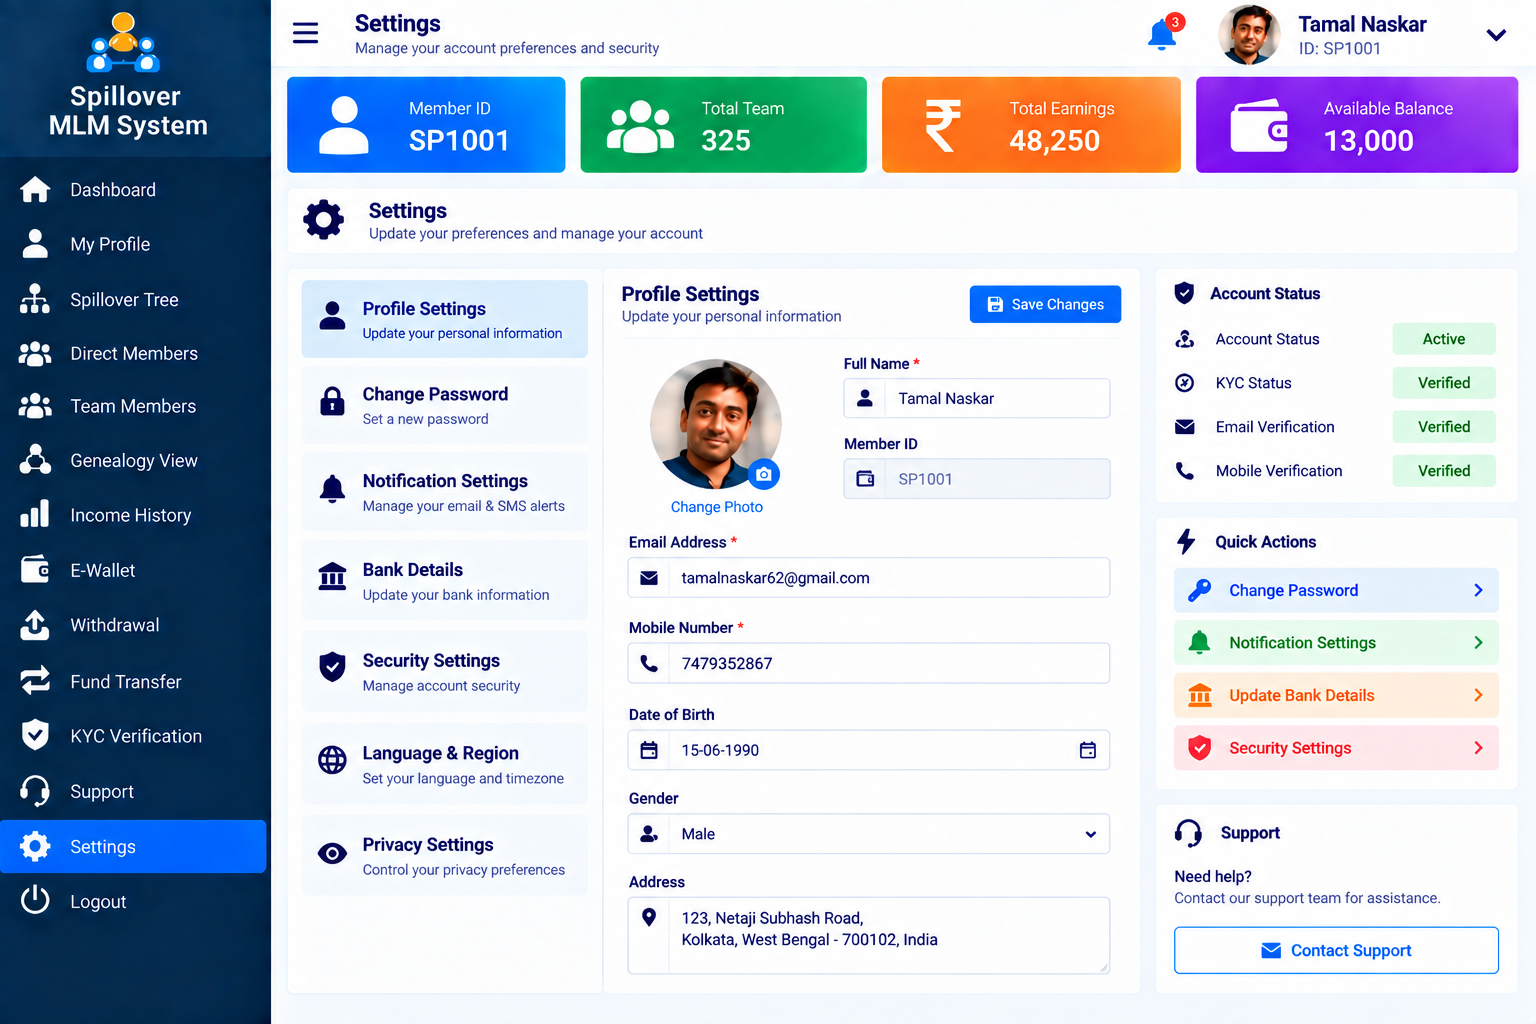The height and width of the screenshot is (1024, 1536).
Task: Open Notification Settings quick action chevron
Action: 1478,642
